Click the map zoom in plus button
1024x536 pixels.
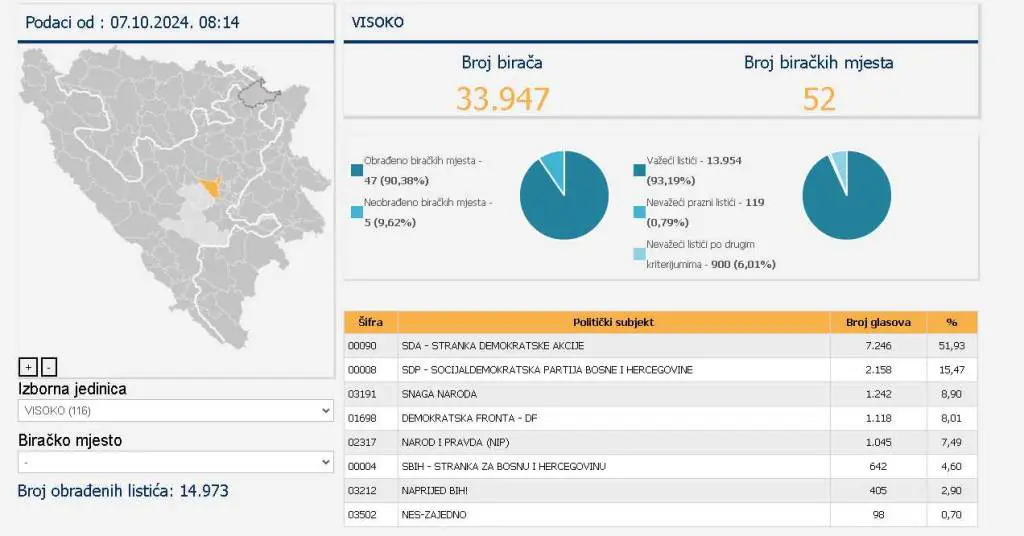pos(28,367)
